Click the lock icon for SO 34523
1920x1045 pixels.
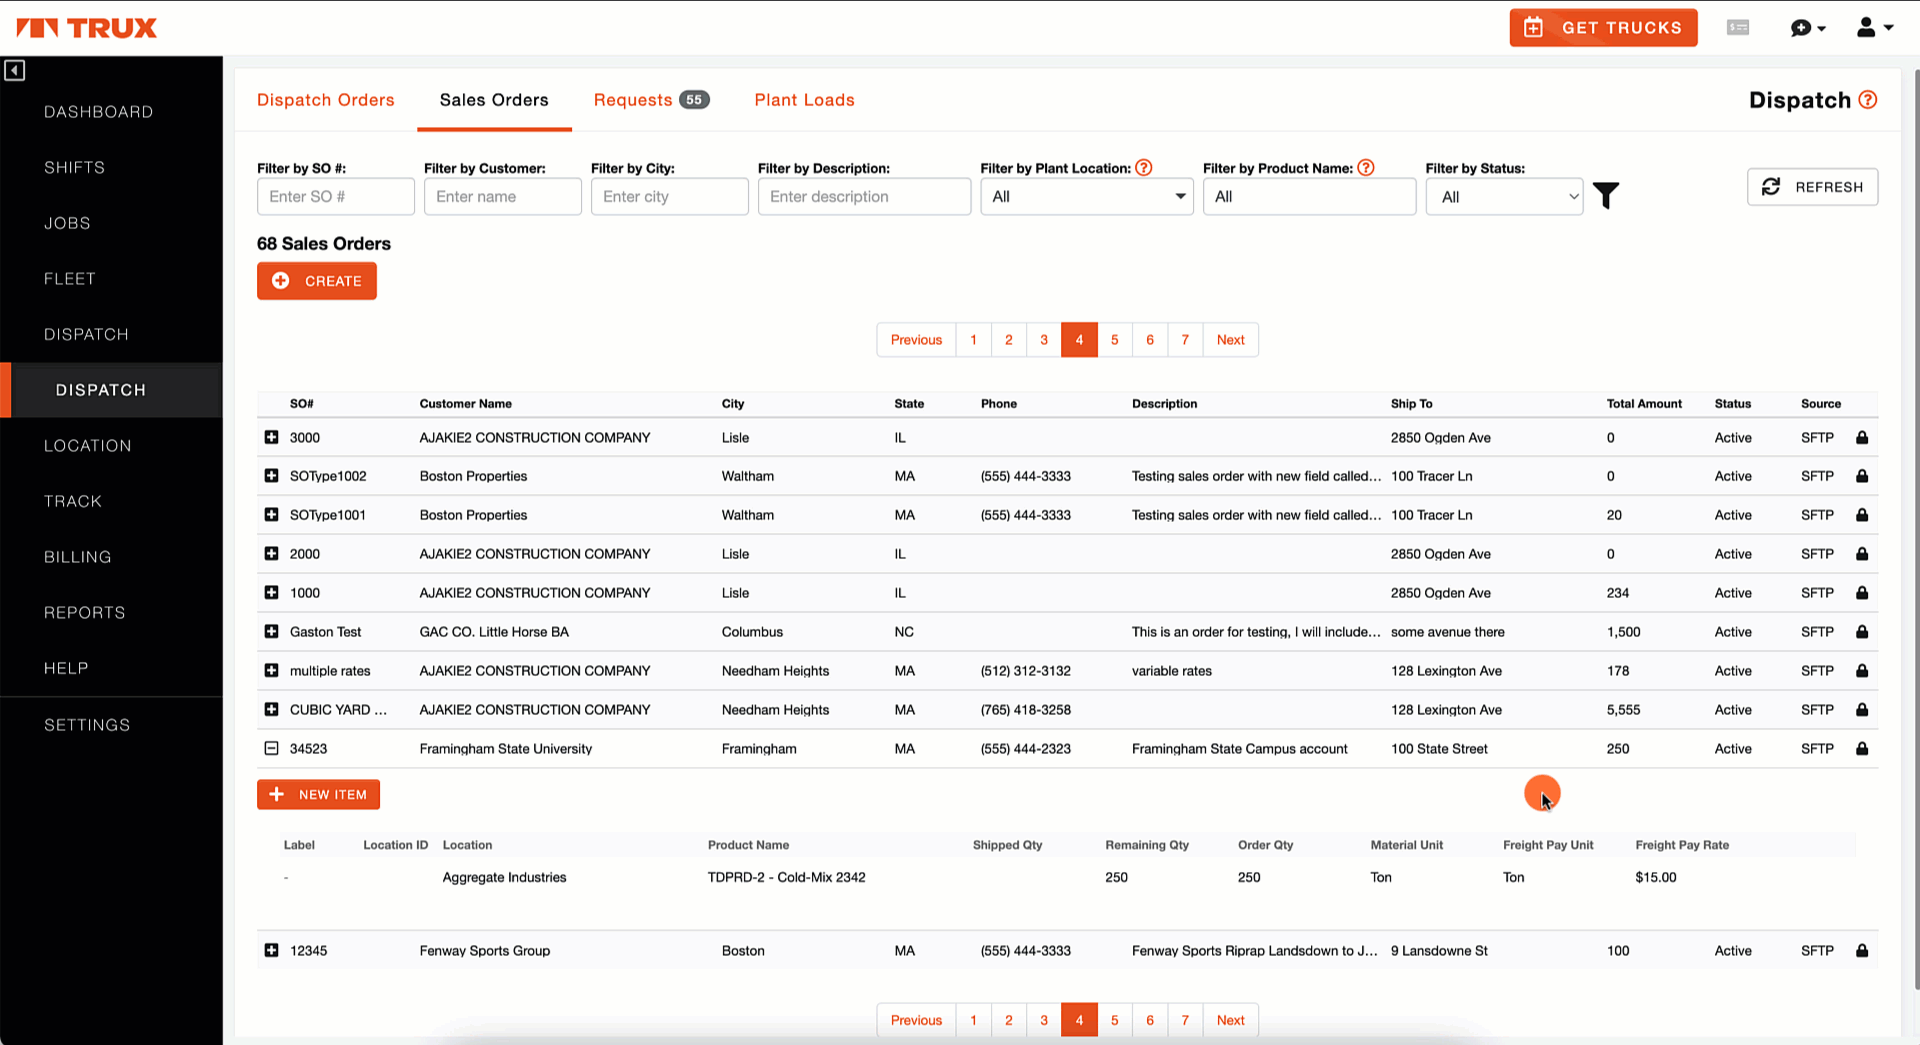tap(1862, 749)
